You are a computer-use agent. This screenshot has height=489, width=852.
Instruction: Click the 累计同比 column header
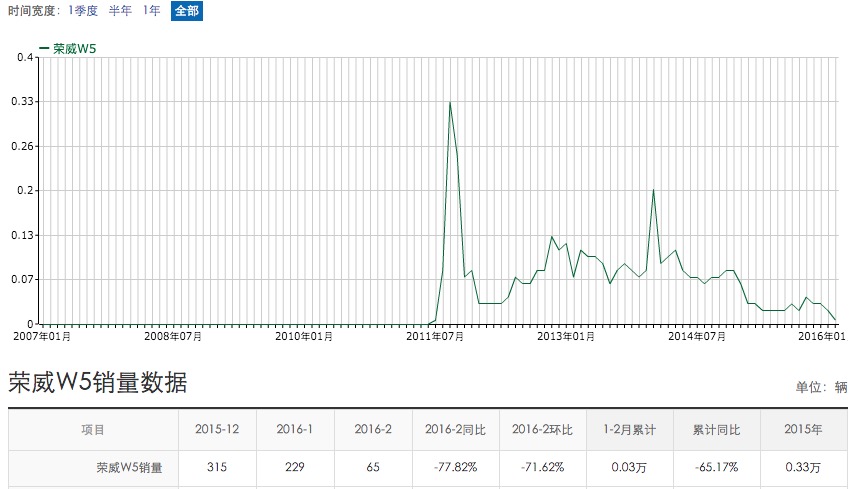(x=716, y=430)
